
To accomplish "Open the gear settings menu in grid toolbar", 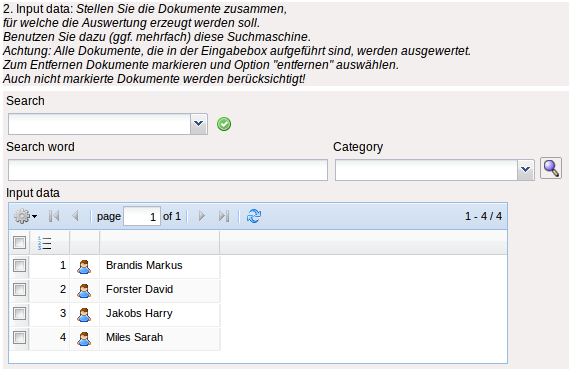I will coord(25,216).
